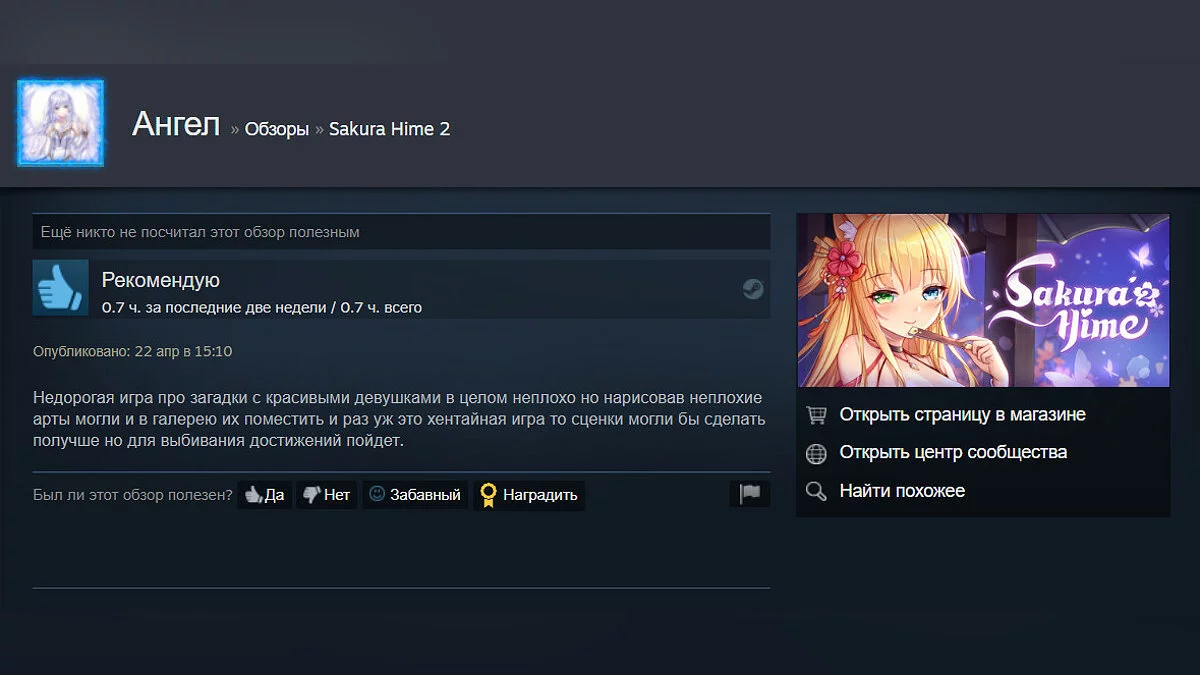The height and width of the screenshot is (675, 1200).
Task: Mark the review as Забавный
Action: [414, 494]
